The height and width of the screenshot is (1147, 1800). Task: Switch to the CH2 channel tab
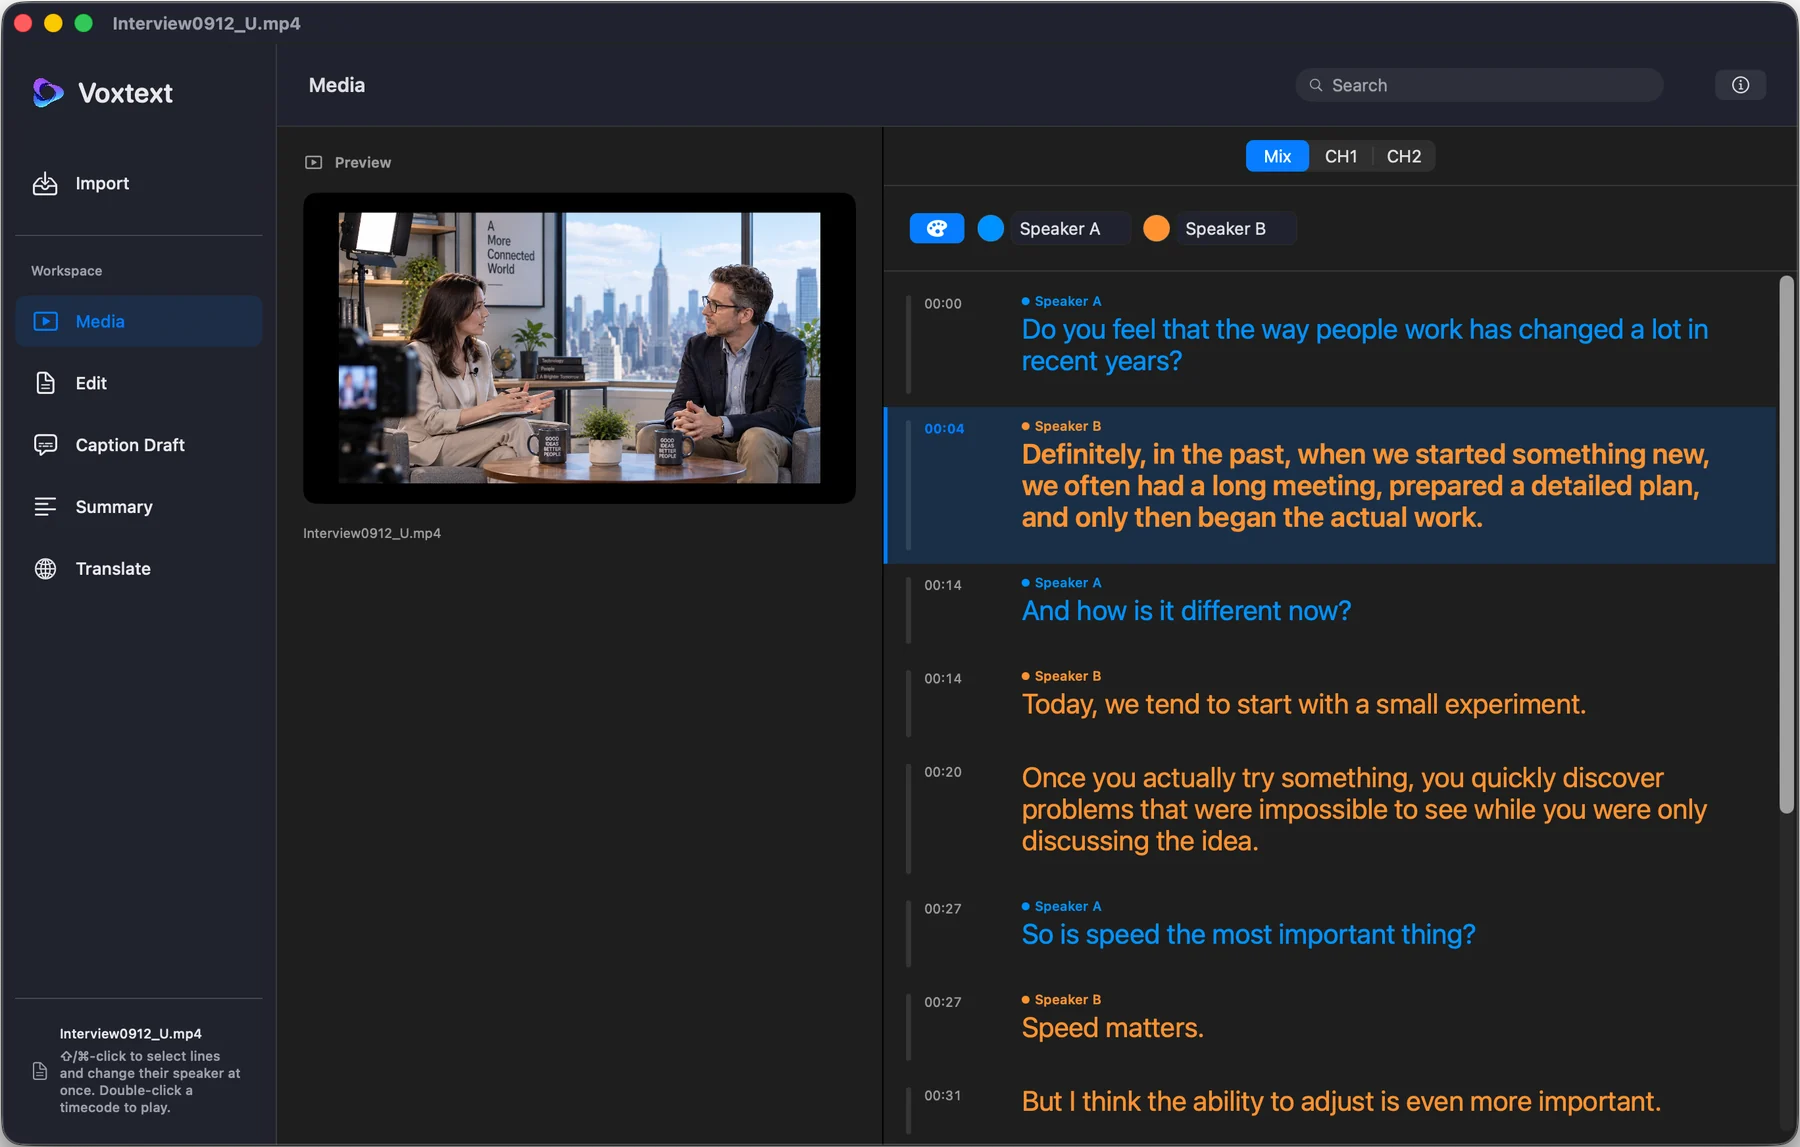[x=1404, y=156]
